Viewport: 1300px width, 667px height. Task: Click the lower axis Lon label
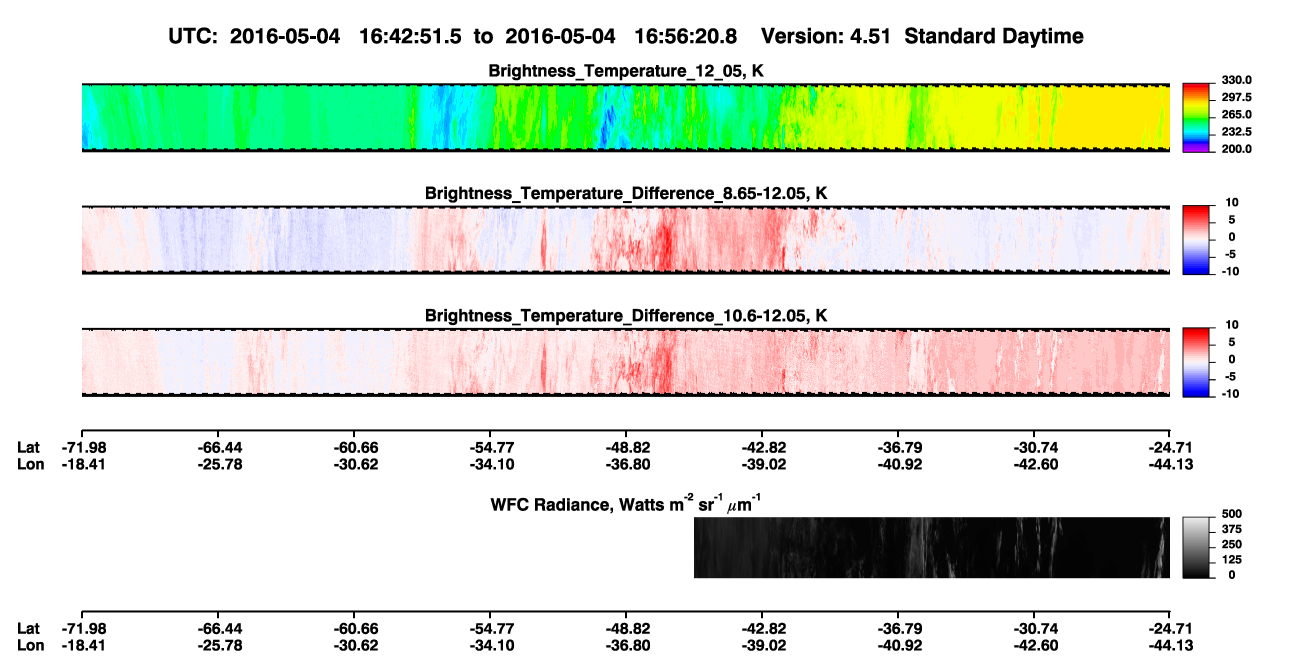[30, 644]
